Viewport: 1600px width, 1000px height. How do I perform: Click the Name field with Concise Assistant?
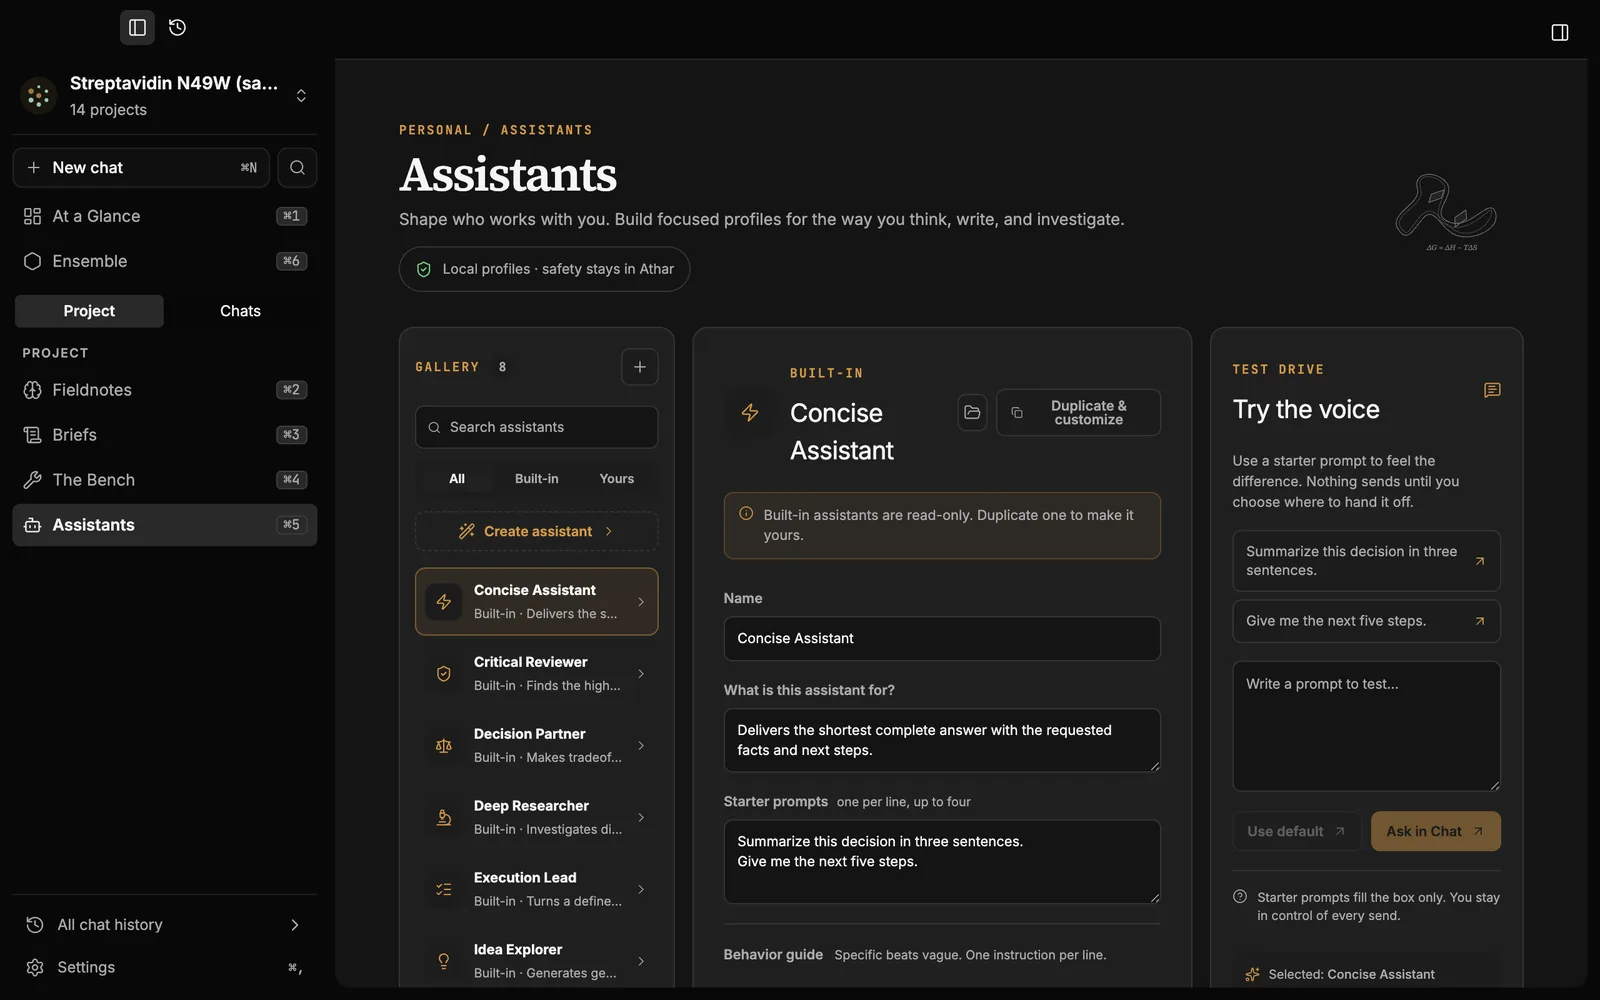tap(942, 639)
